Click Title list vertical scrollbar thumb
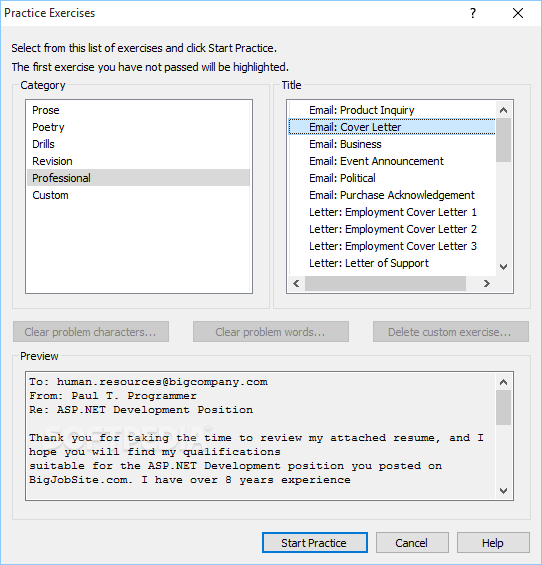The image size is (542, 565). [x=503, y=140]
